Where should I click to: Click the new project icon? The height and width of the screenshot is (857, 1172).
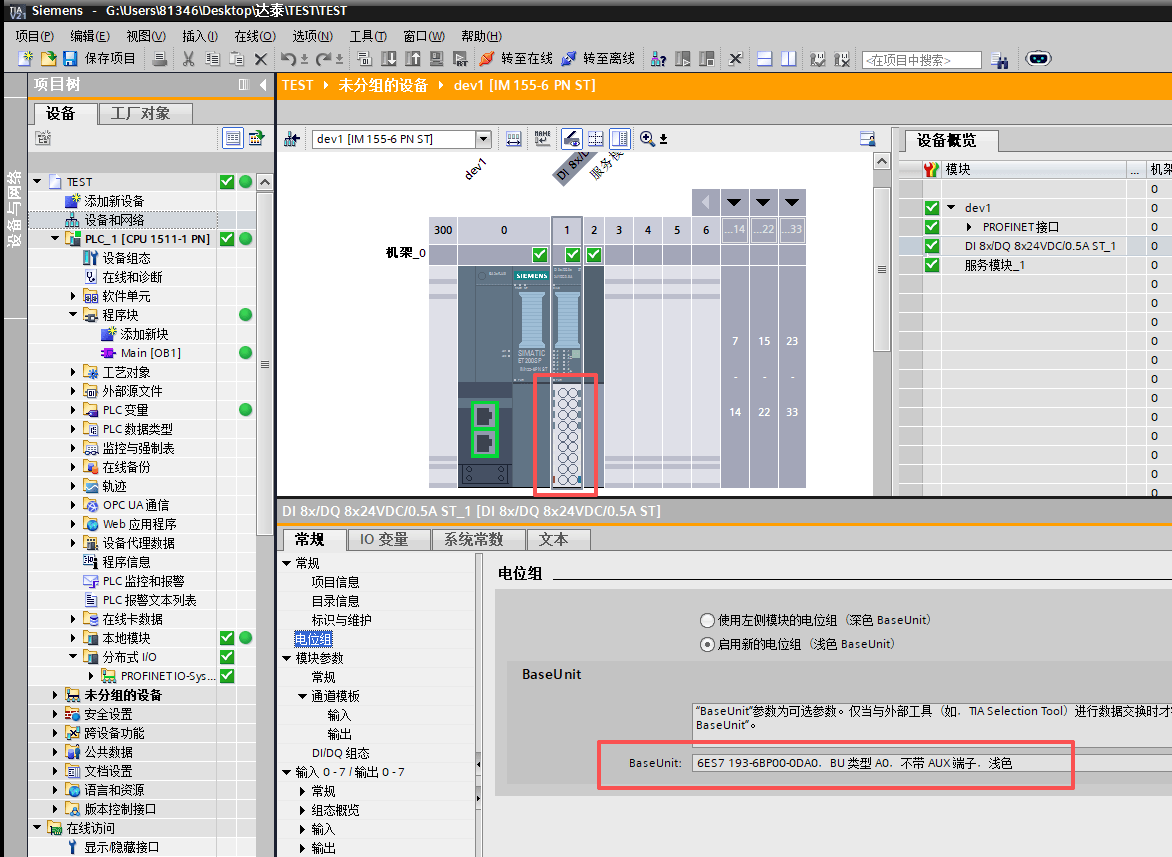[x=25, y=59]
